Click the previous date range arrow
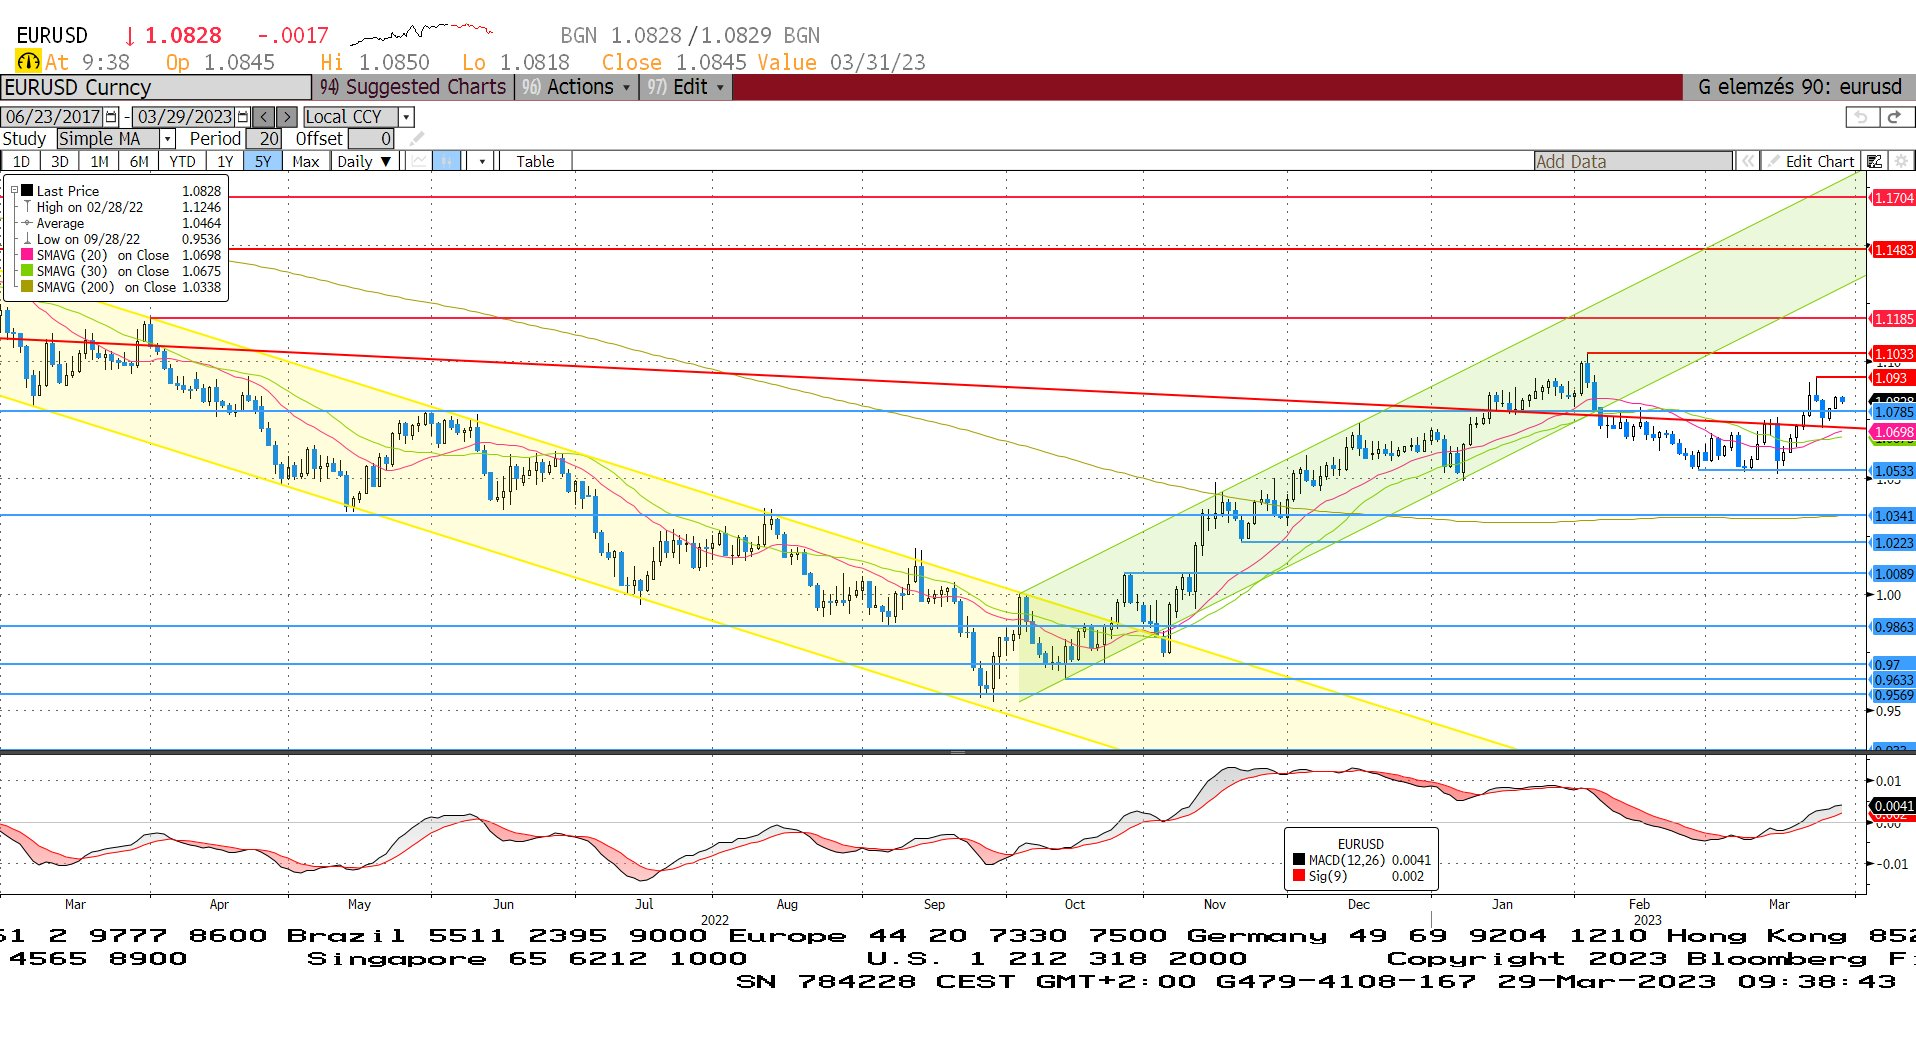 tap(264, 117)
